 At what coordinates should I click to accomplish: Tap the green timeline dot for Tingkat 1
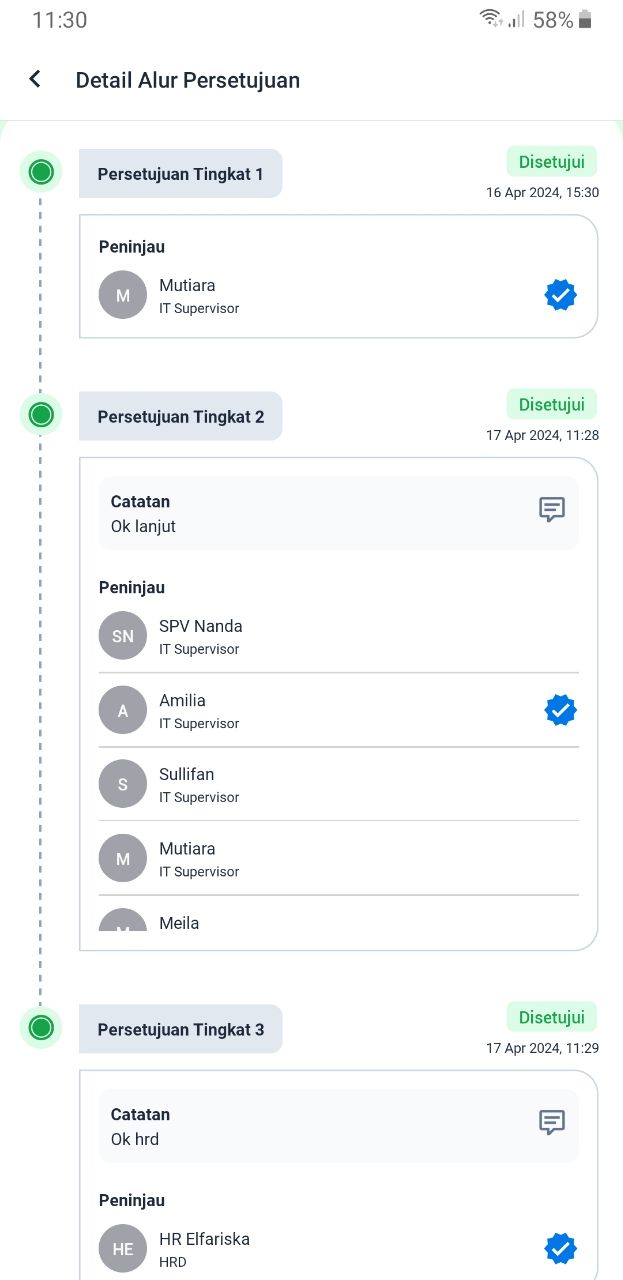tap(41, 171)
